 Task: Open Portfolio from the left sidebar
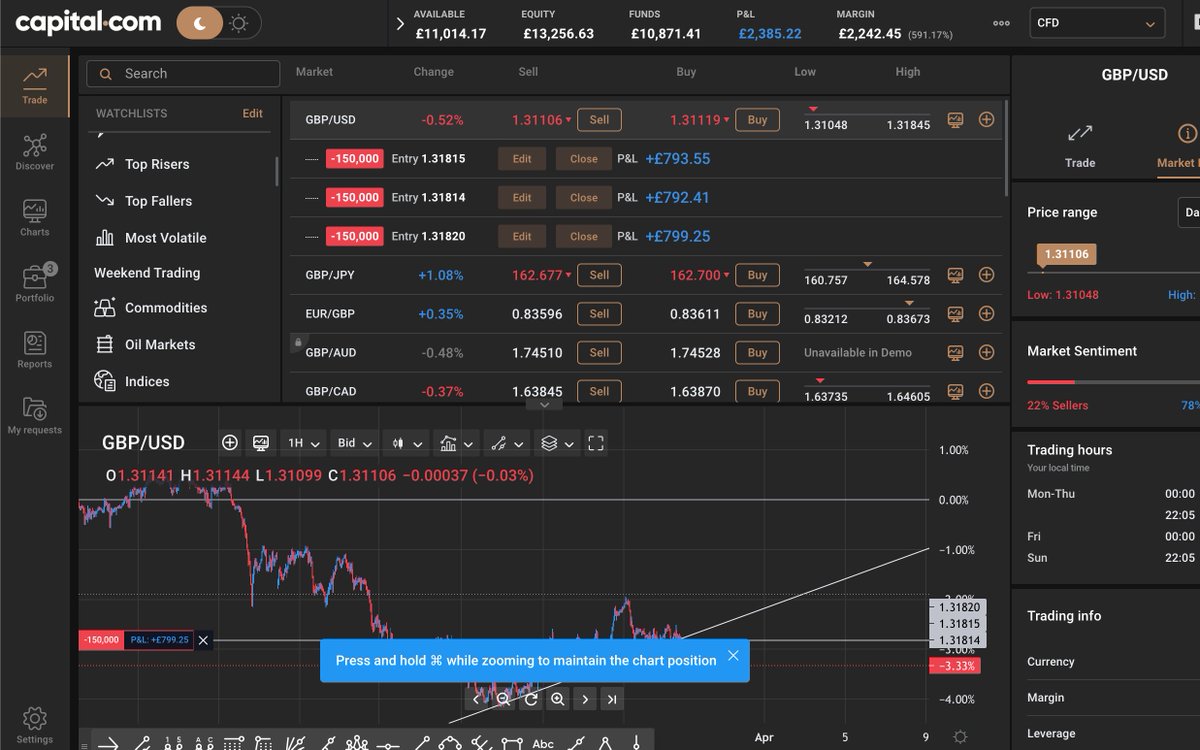34,278
